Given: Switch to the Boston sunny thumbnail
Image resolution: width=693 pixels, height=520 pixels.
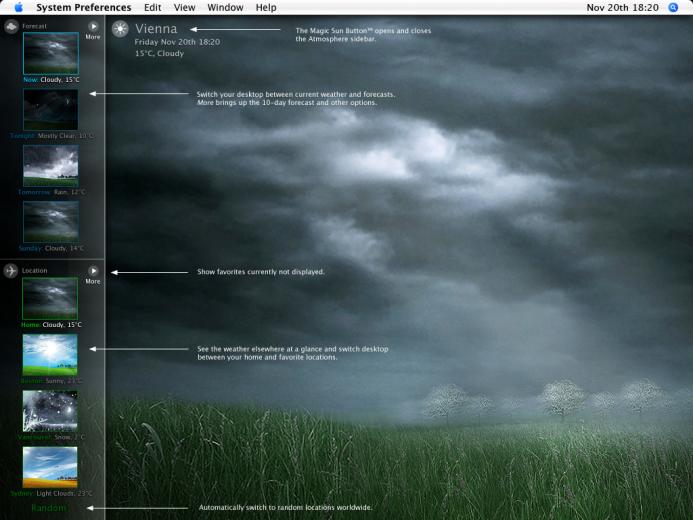Looking at the screenshot, I should pyautogui.click(x=50, y=354).
